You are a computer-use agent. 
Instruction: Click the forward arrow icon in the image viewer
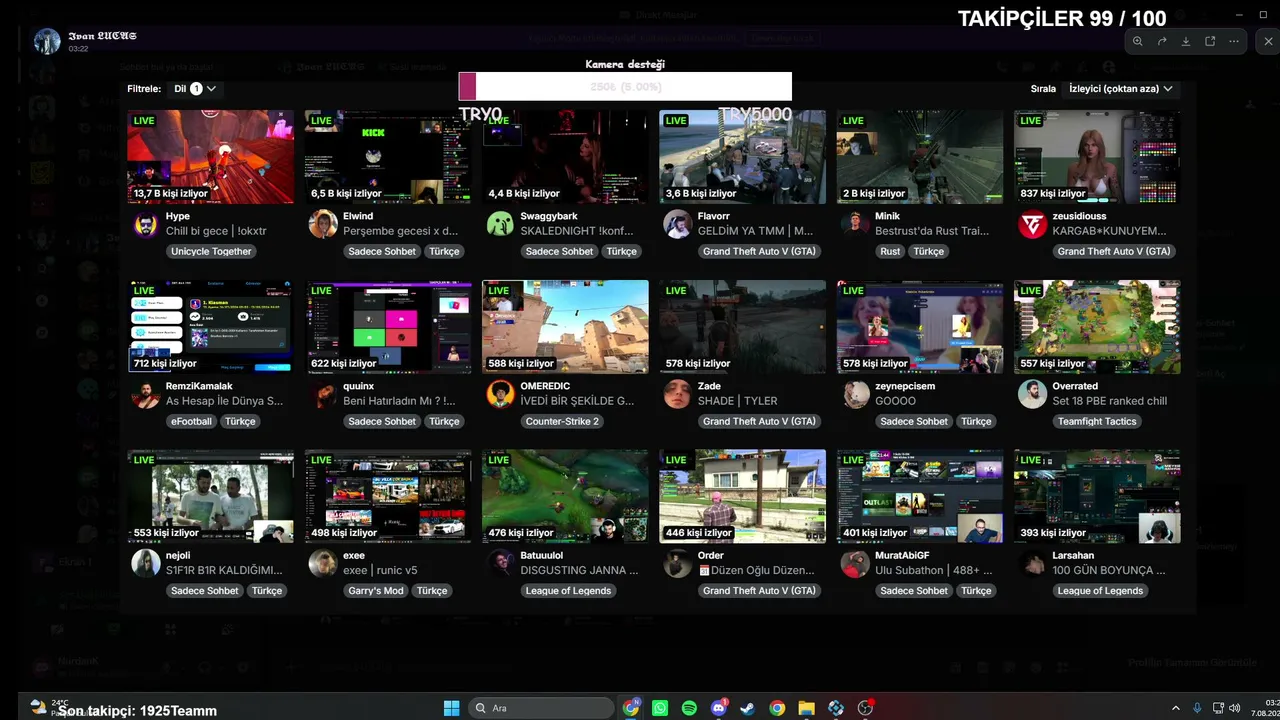[x=1162, y=41]
